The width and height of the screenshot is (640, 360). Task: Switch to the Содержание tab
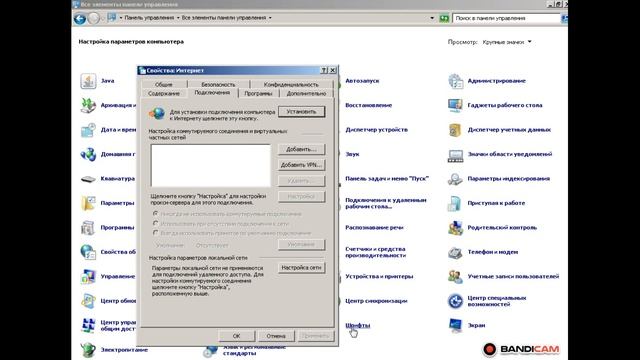pyautogui.click(x=164, y=93)
